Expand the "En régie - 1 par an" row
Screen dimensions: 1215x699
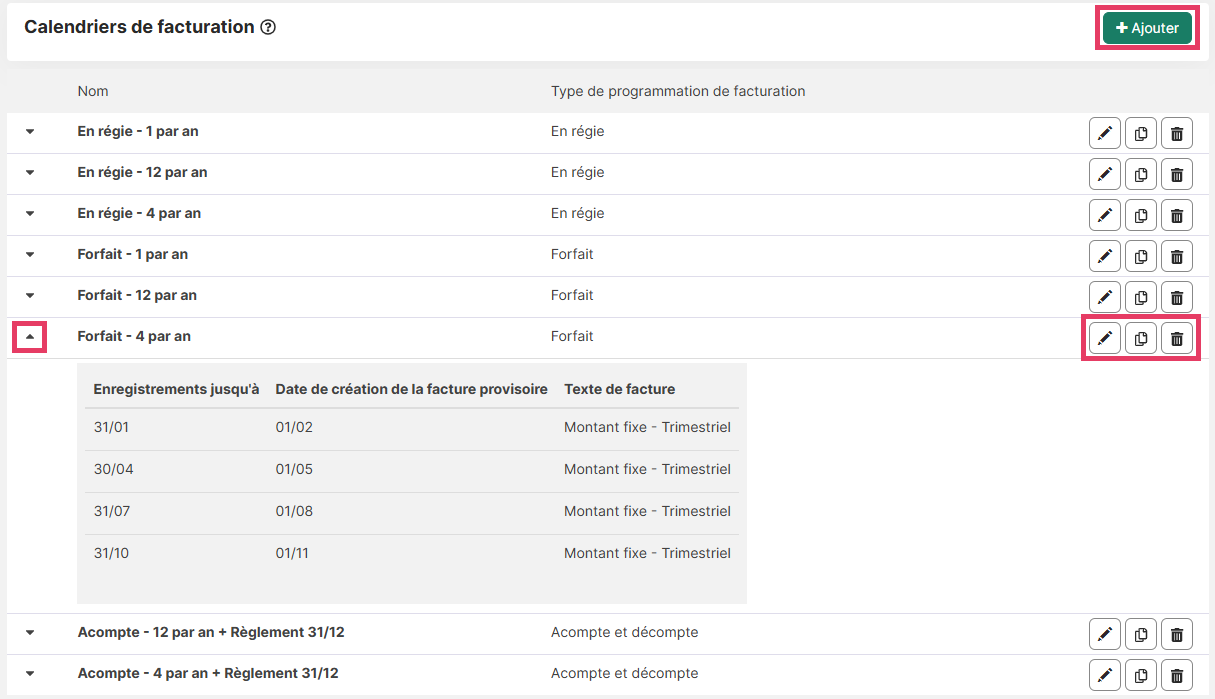pos(30,132)
